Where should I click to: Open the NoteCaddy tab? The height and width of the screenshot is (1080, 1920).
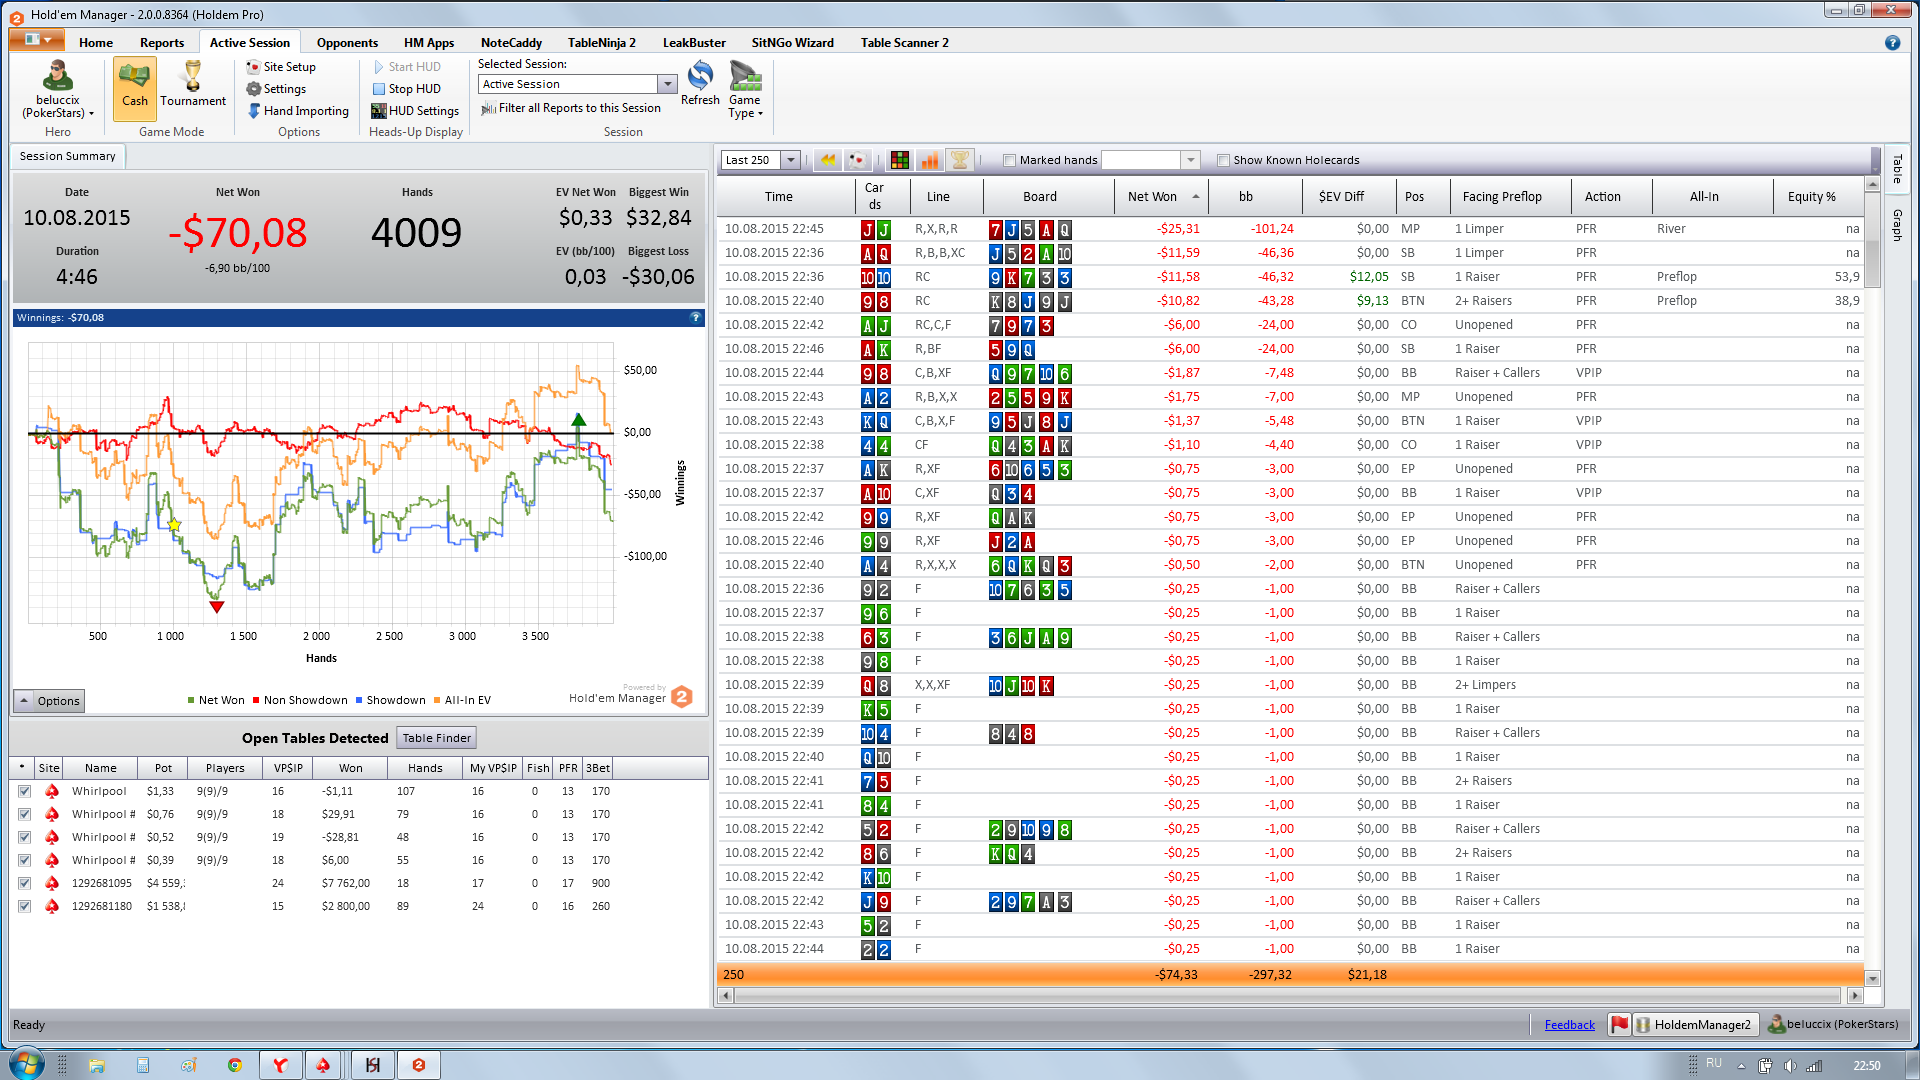coord(511,42)
